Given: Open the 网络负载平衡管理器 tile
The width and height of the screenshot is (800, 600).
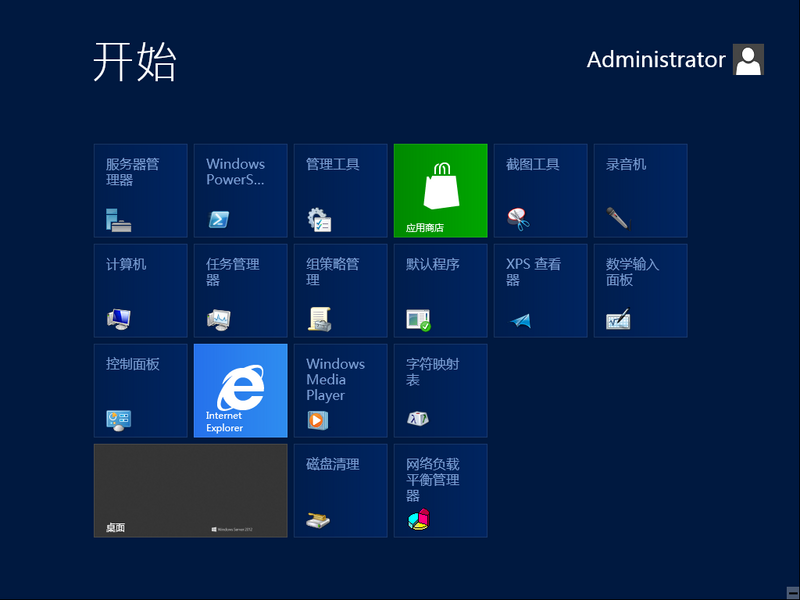Looking at the screenshot, I should pyautogui.click(x=440, y=490).
